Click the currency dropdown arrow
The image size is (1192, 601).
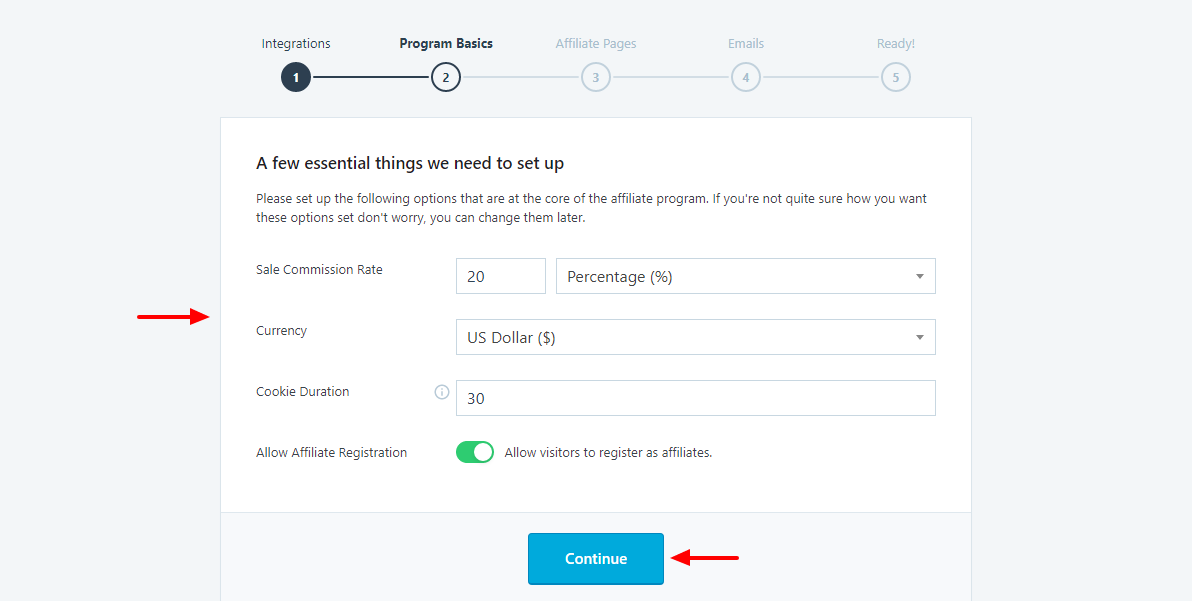pyautogui.click(x=920, y=338)
